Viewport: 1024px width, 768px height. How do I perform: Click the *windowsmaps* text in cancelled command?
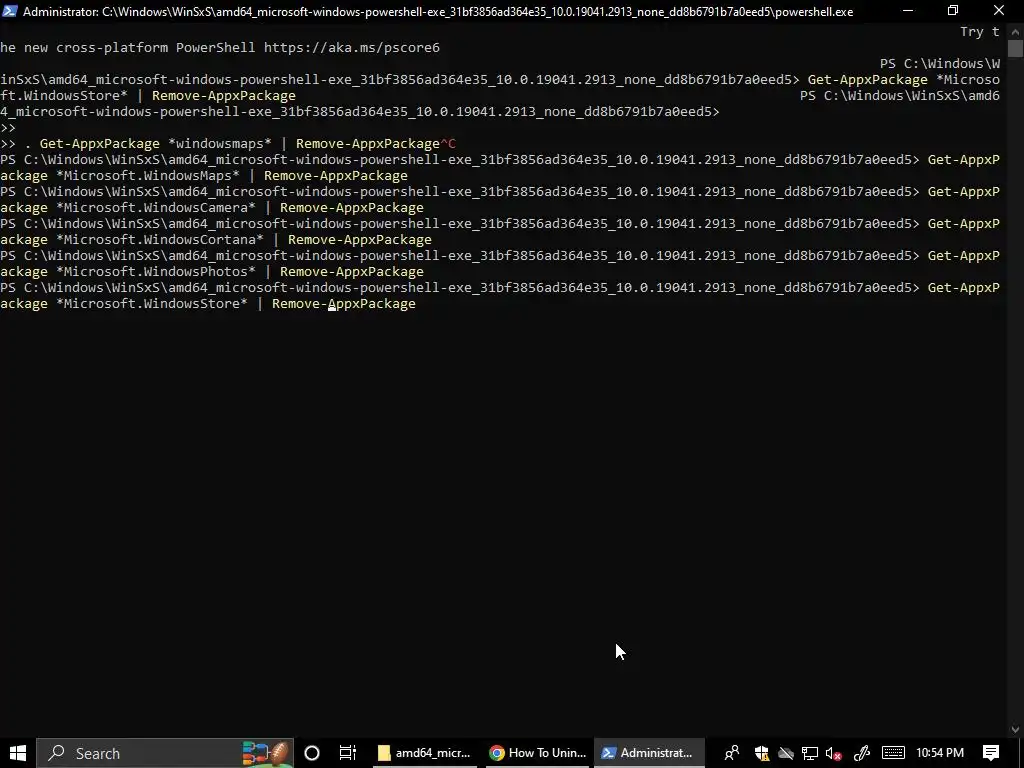click(x=220, y=144)
